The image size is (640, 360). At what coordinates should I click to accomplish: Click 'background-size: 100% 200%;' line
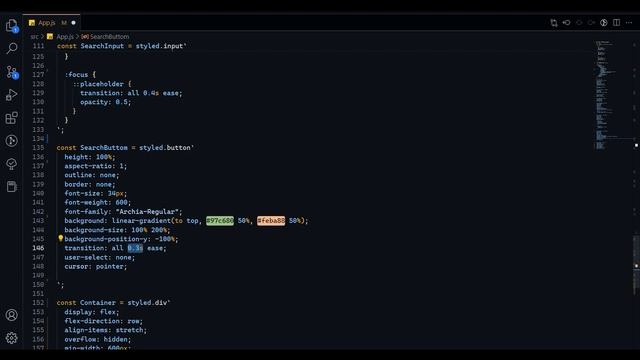click(x=117, y=230)
